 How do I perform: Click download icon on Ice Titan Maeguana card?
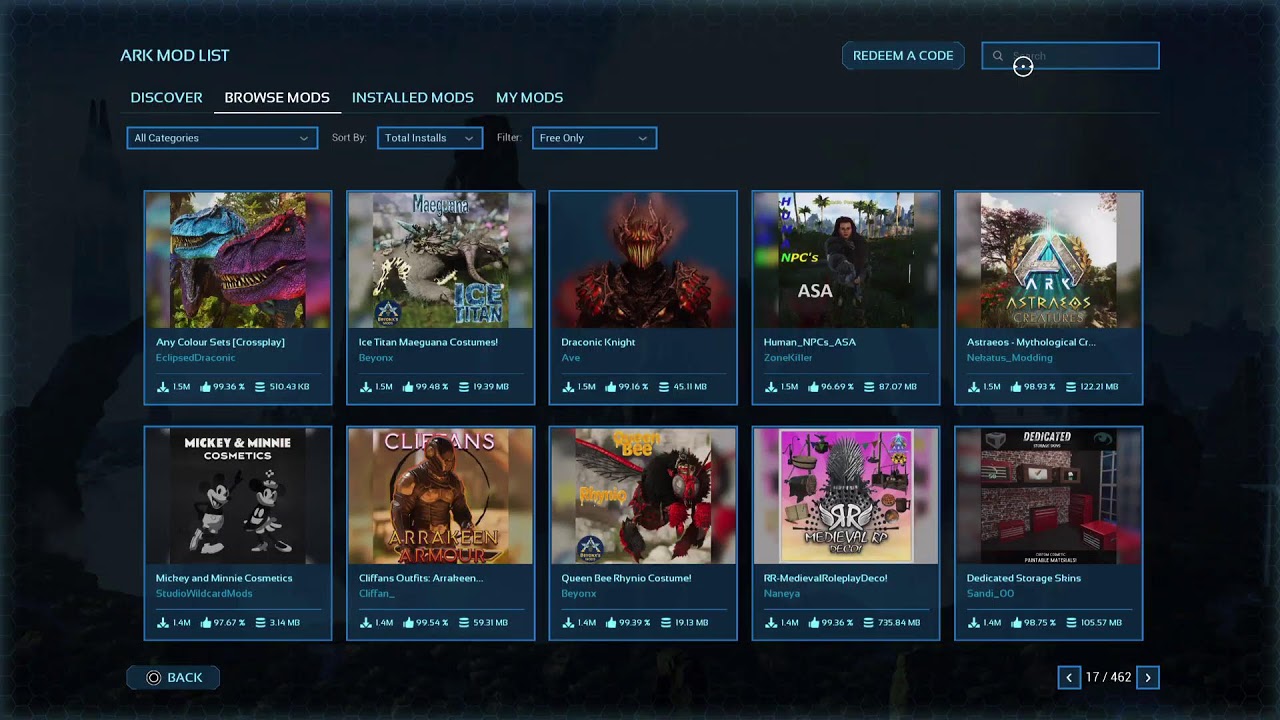[365, 387]
